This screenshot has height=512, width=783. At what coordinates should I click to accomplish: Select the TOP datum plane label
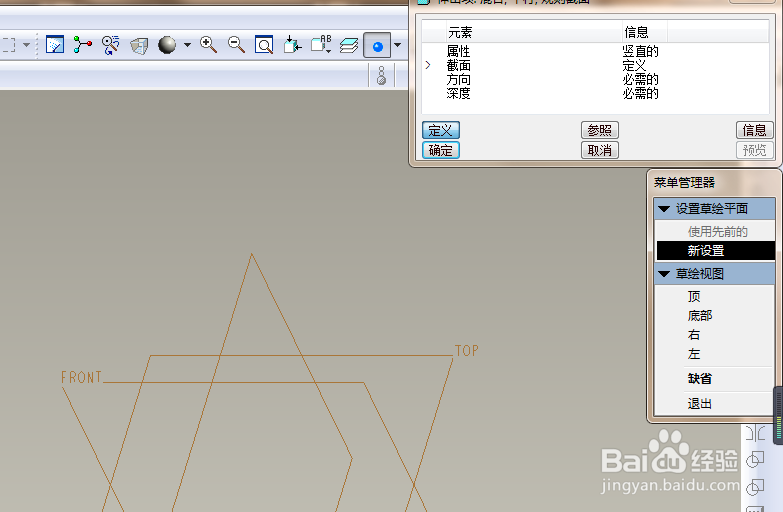click(466, 351)
